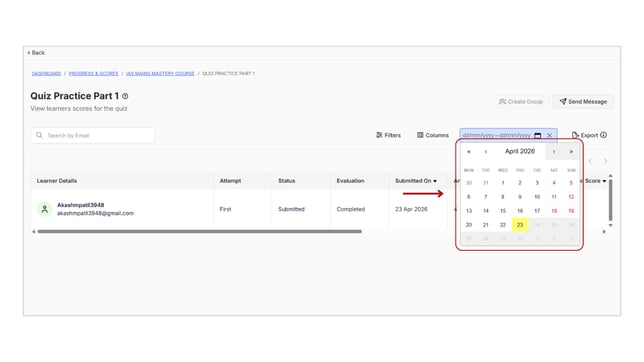Pick April 9 in the calendar
The width and height of the screenshot is (644, 362).
coord(520,197)
